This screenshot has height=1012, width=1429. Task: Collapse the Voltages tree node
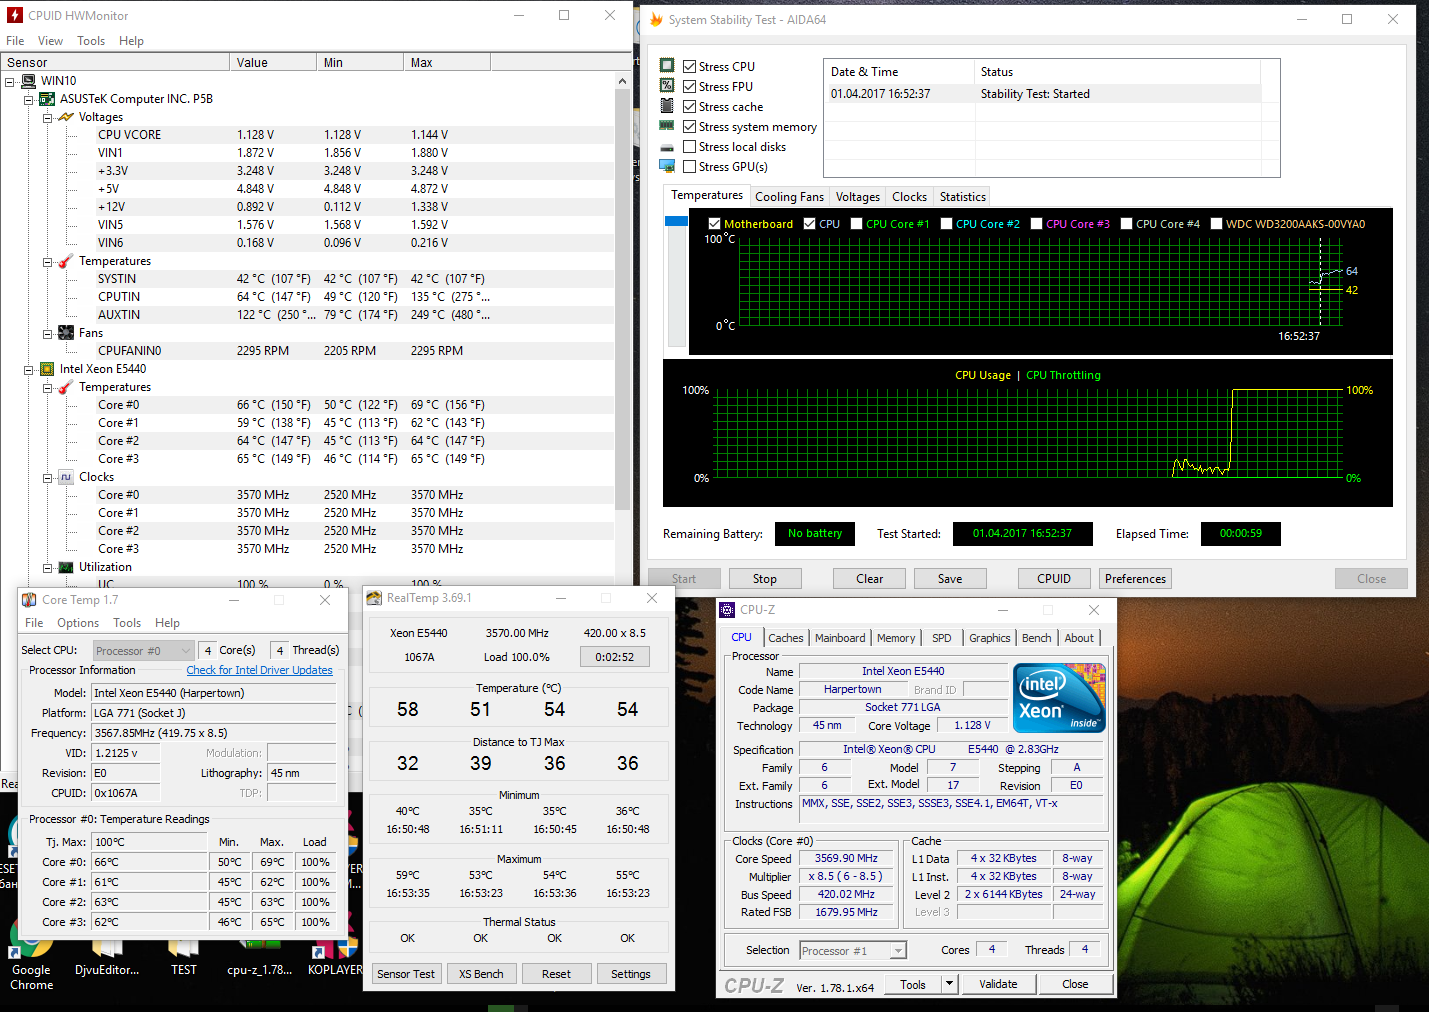pyautogui.click(x=48, y=117)
